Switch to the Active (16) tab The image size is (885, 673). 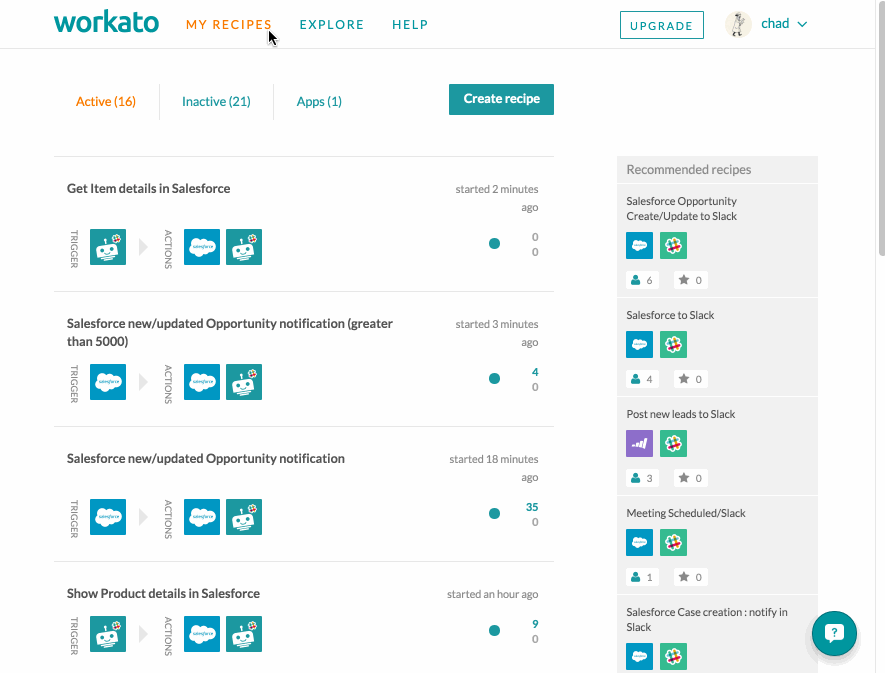106,102
